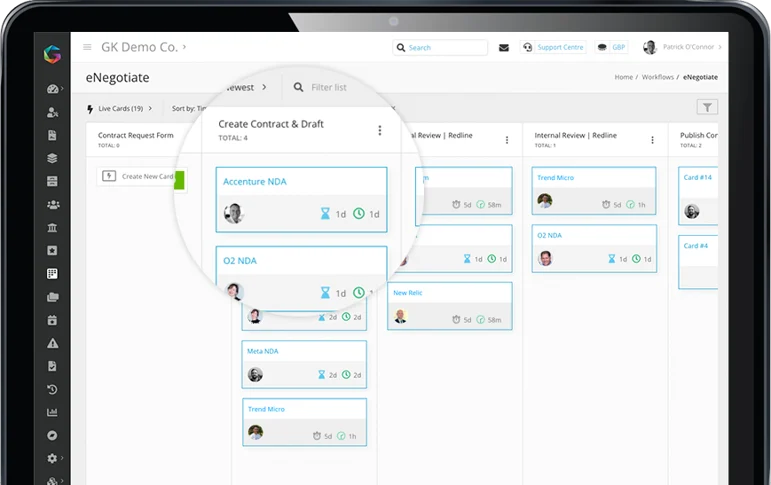
Task: Open the Meta NDA card
Action: tap(304, 364)
